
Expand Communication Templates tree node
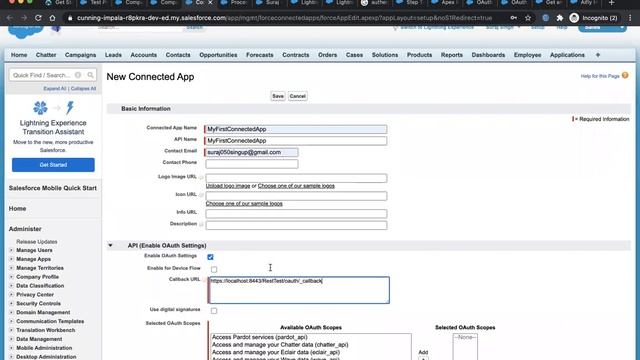[x=11, y=321]
